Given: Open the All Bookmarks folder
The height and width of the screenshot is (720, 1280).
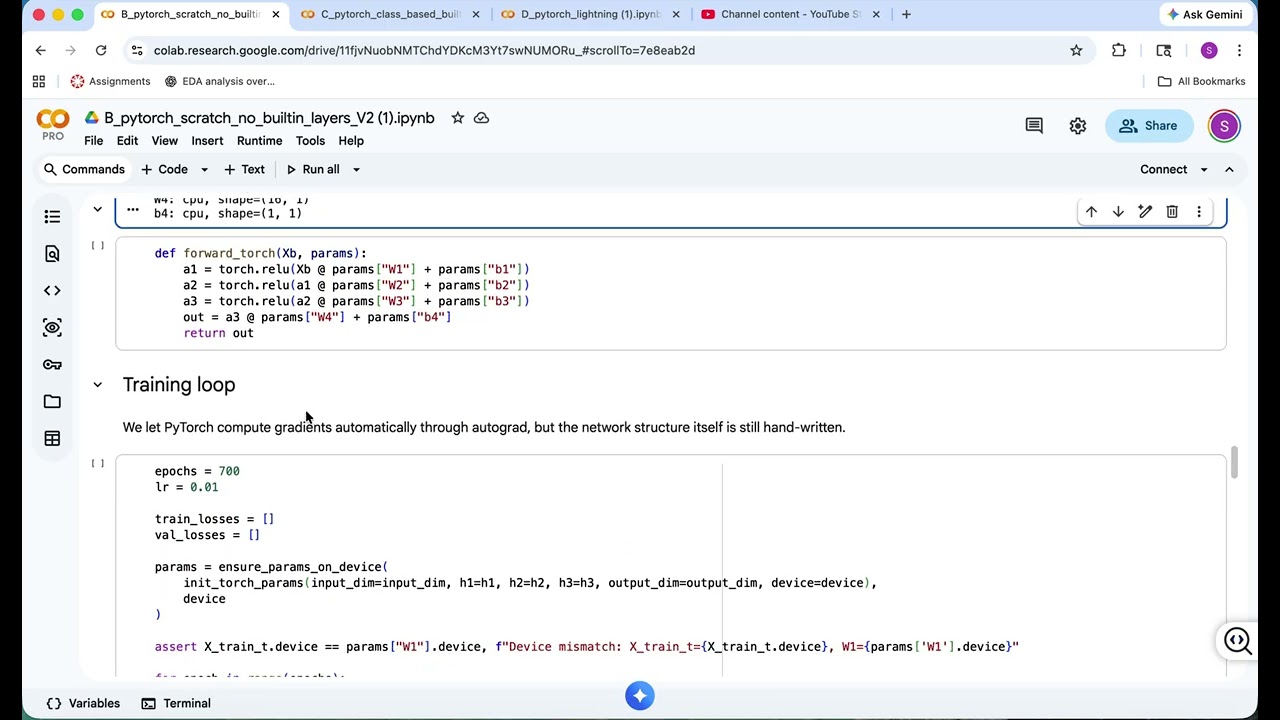Looking at the screenshot, I should pyautogui.click(x=1201, y=81).
